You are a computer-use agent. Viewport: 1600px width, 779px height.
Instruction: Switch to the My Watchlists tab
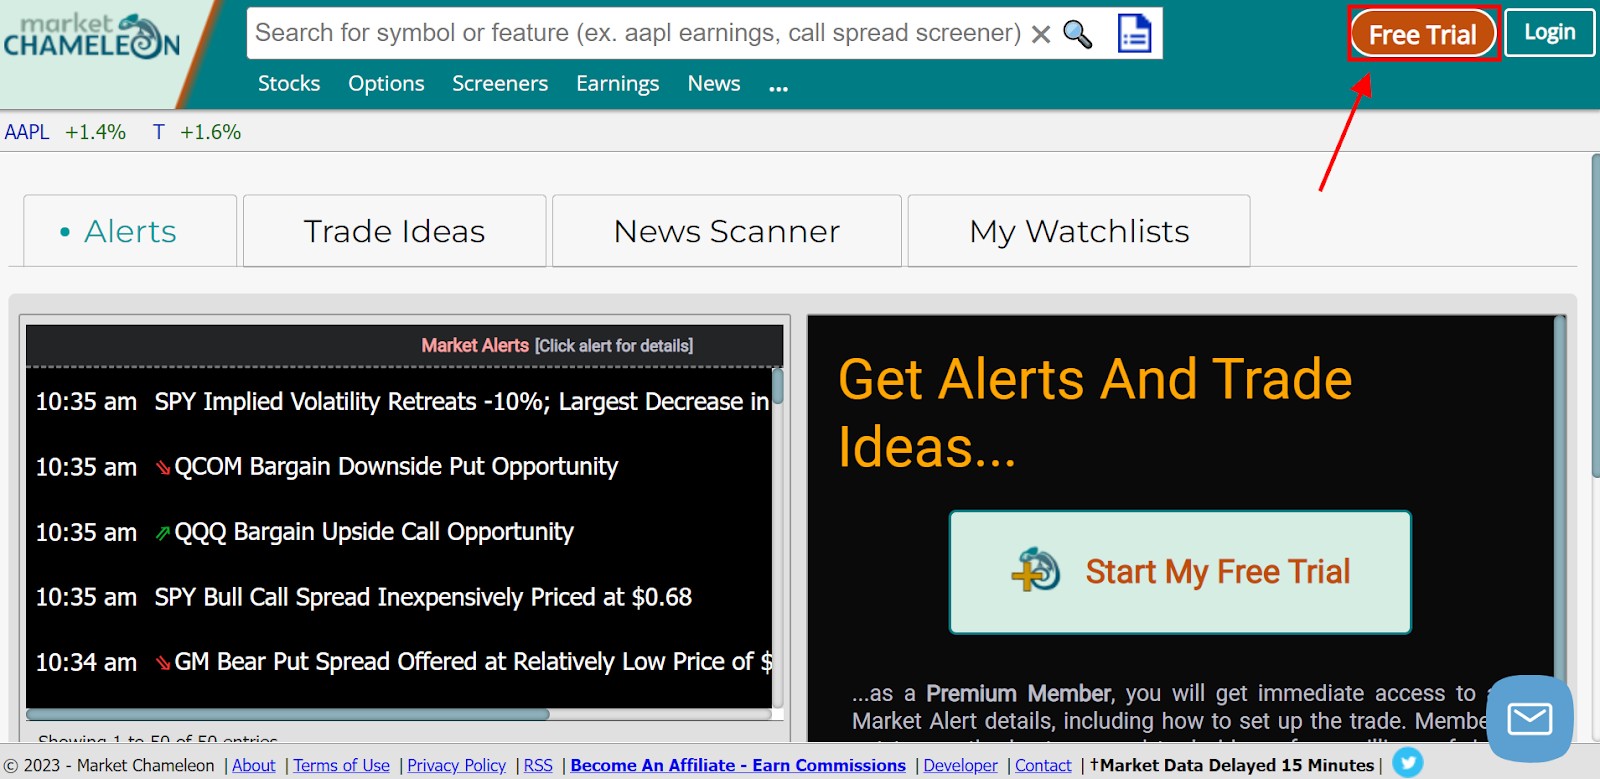(1079, 231)
